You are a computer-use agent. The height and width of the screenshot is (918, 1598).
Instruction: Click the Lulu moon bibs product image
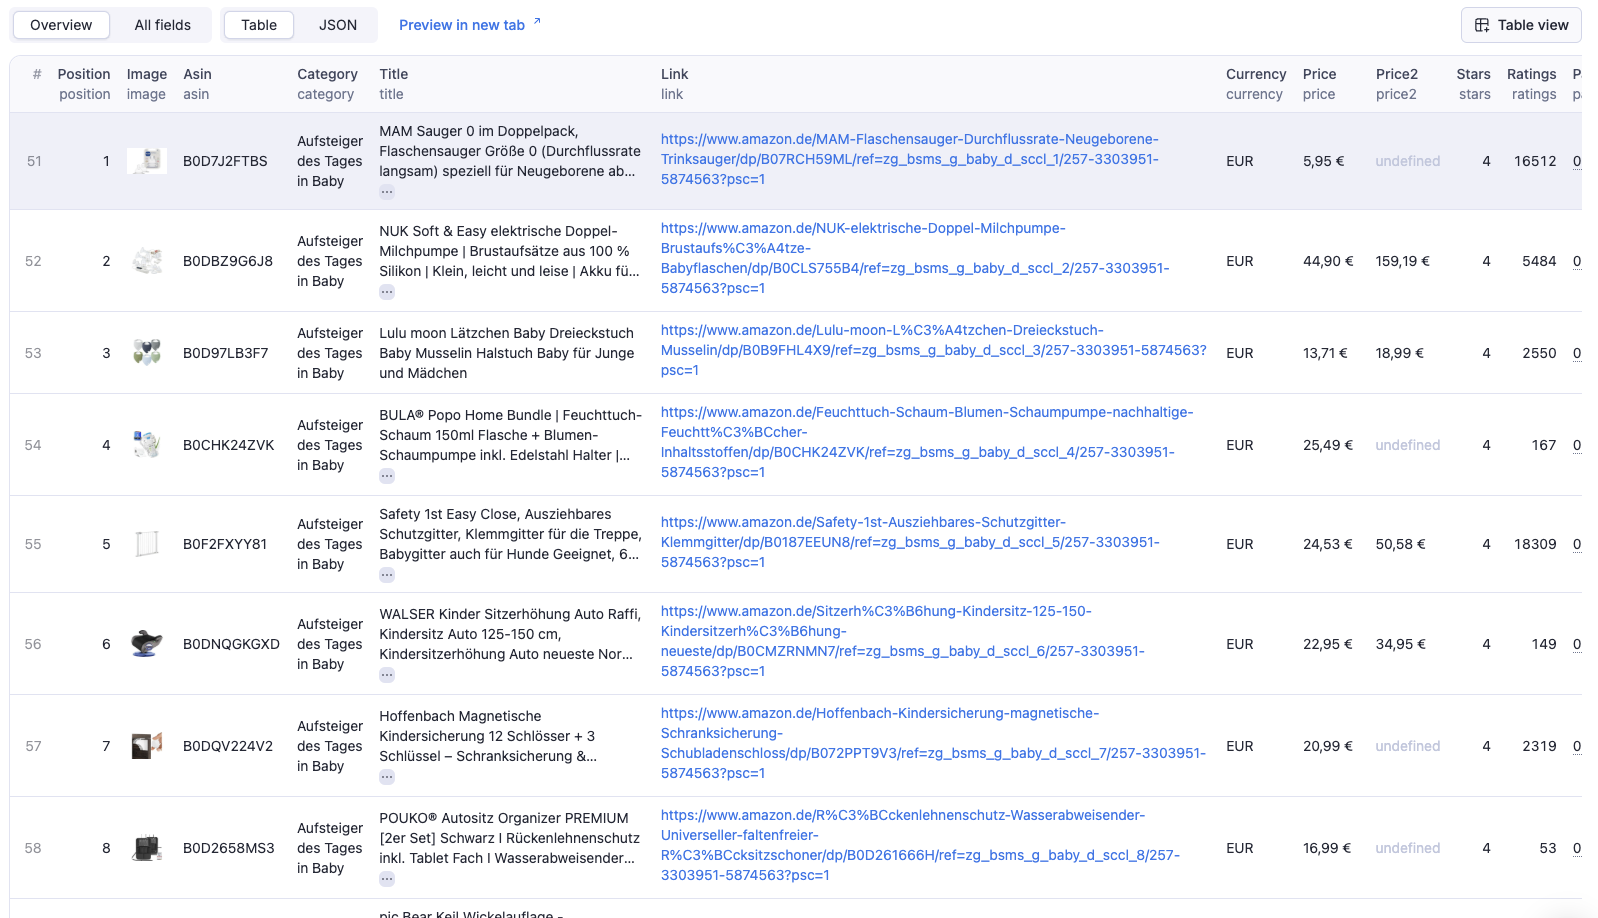147,353
